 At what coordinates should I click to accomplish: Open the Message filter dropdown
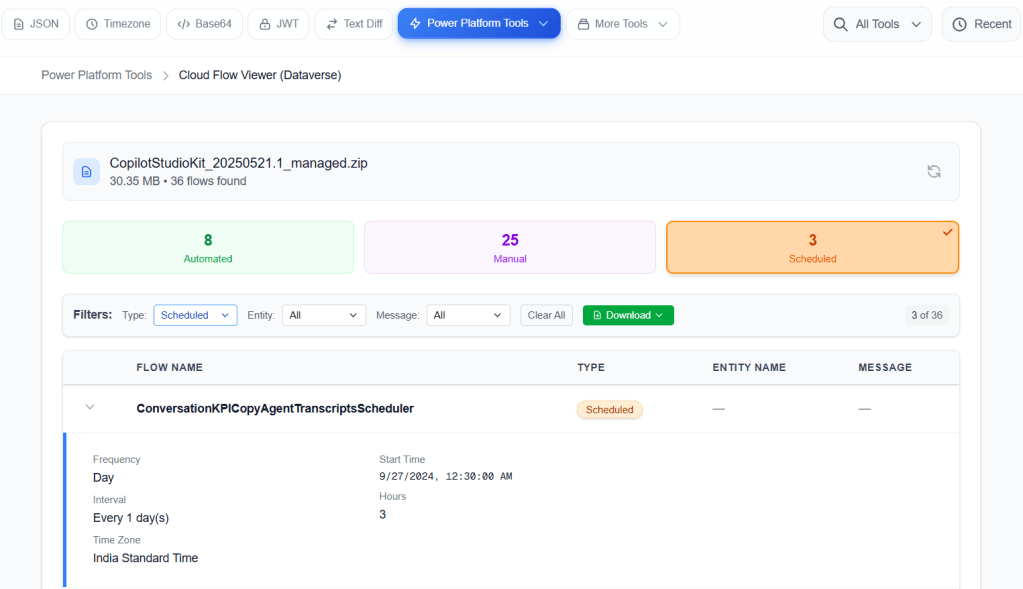tap(468, 315)
